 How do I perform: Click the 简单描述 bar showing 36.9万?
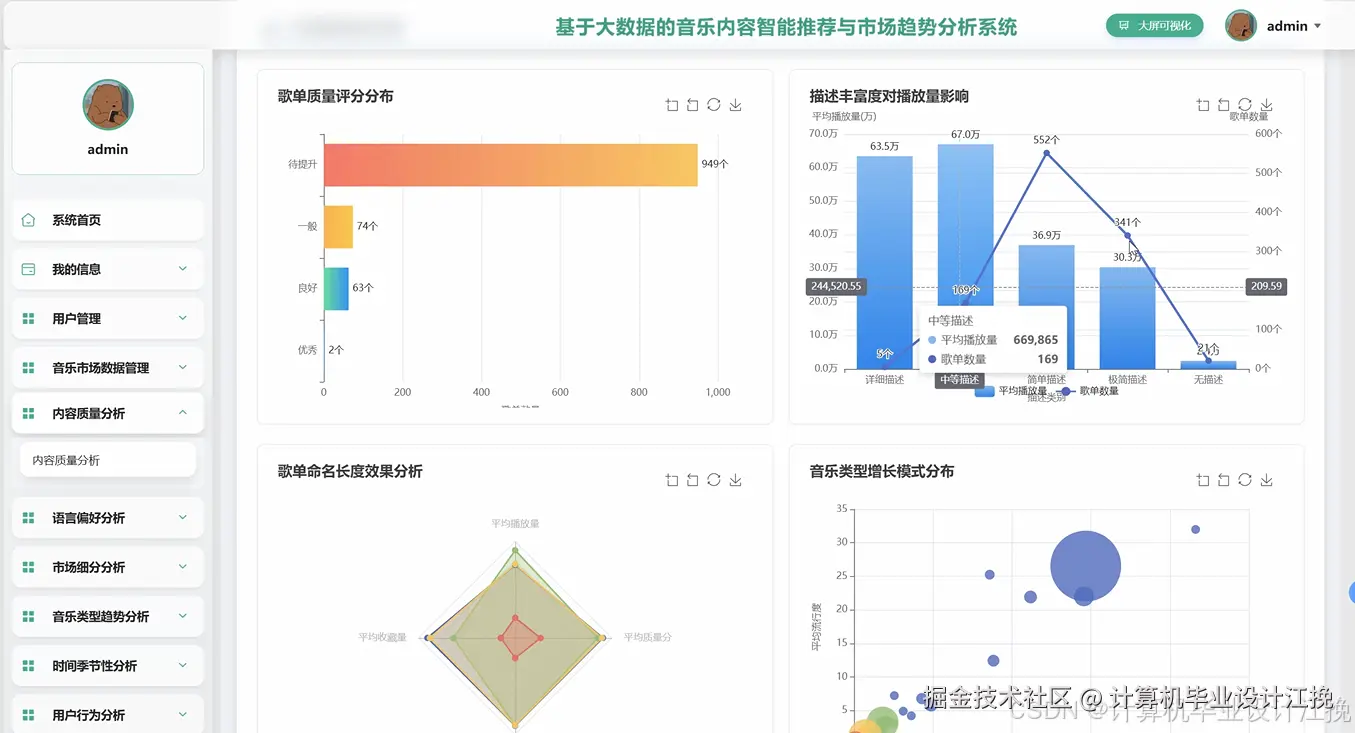1046,307
